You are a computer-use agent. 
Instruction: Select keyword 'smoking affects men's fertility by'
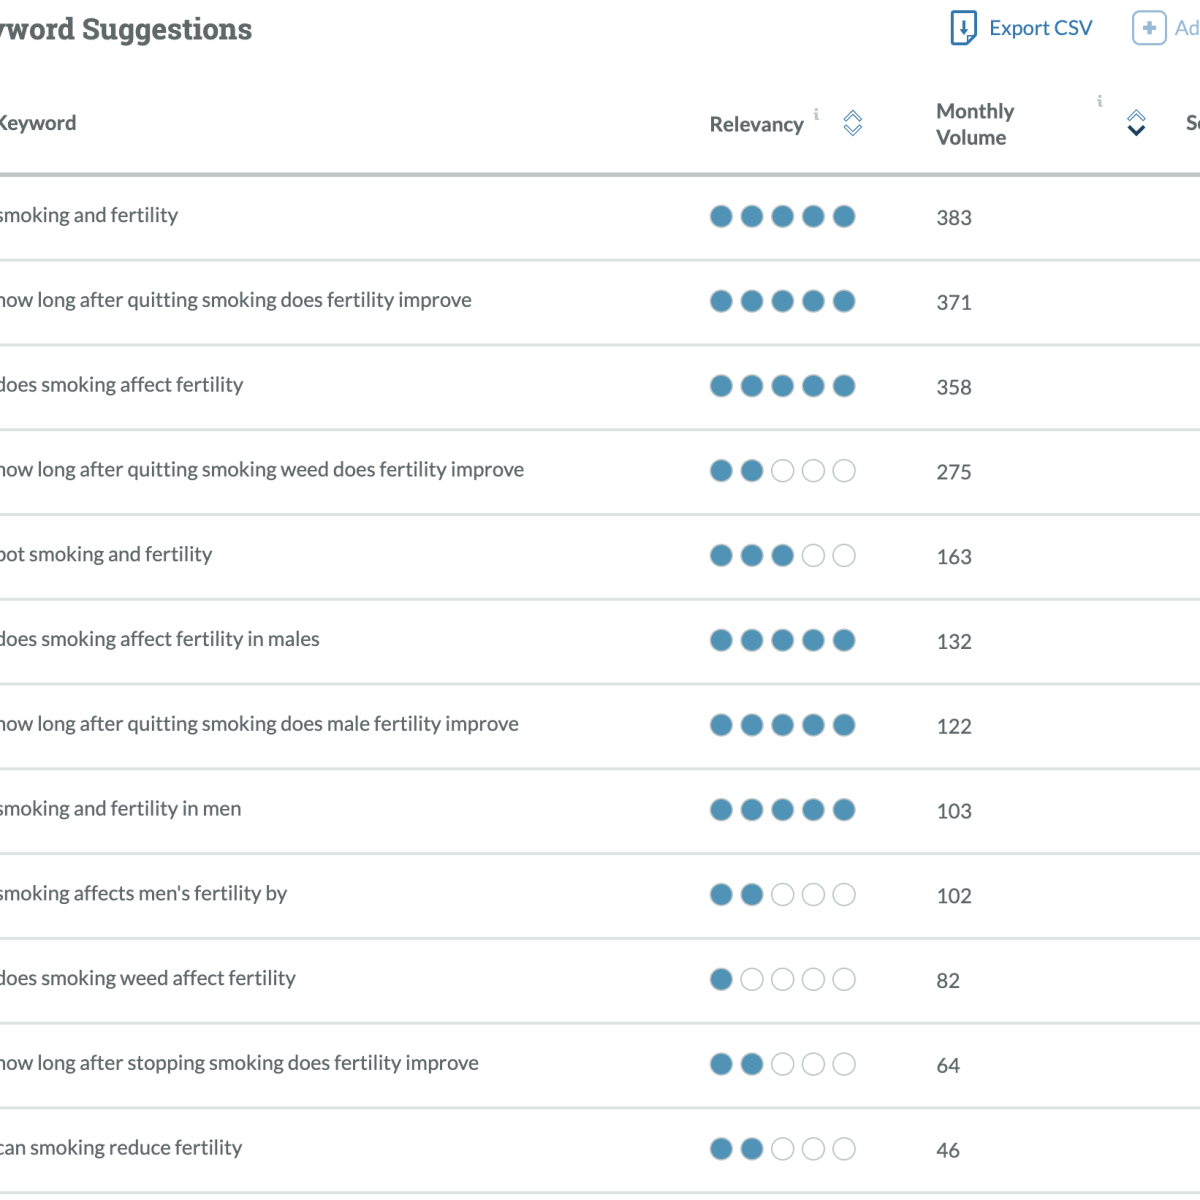(x=143, y=894)
